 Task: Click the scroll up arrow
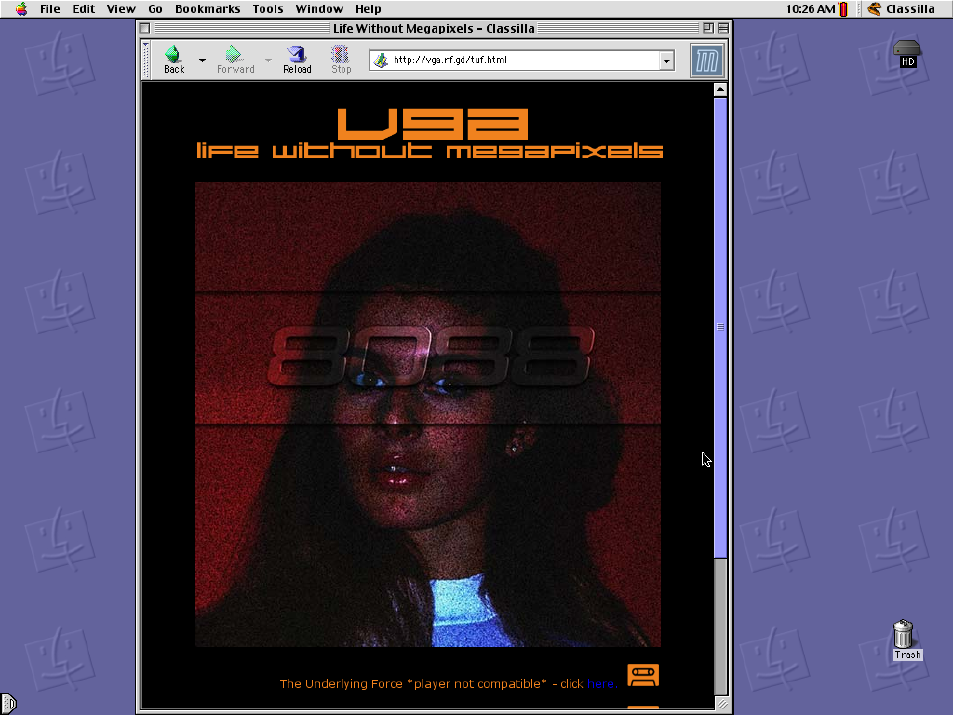720,89
